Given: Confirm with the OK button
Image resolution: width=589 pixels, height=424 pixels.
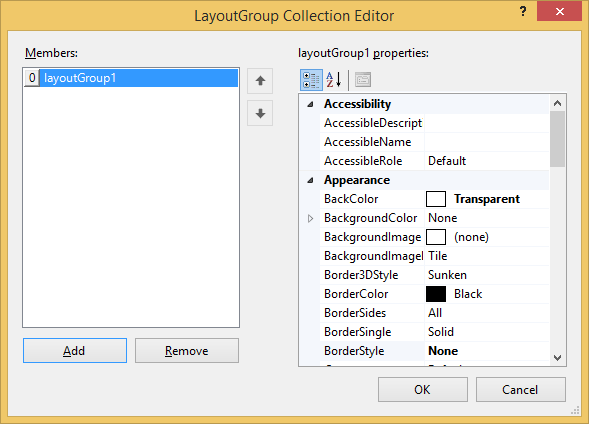Looking at the screenshot, I should (x=423, y=389).
